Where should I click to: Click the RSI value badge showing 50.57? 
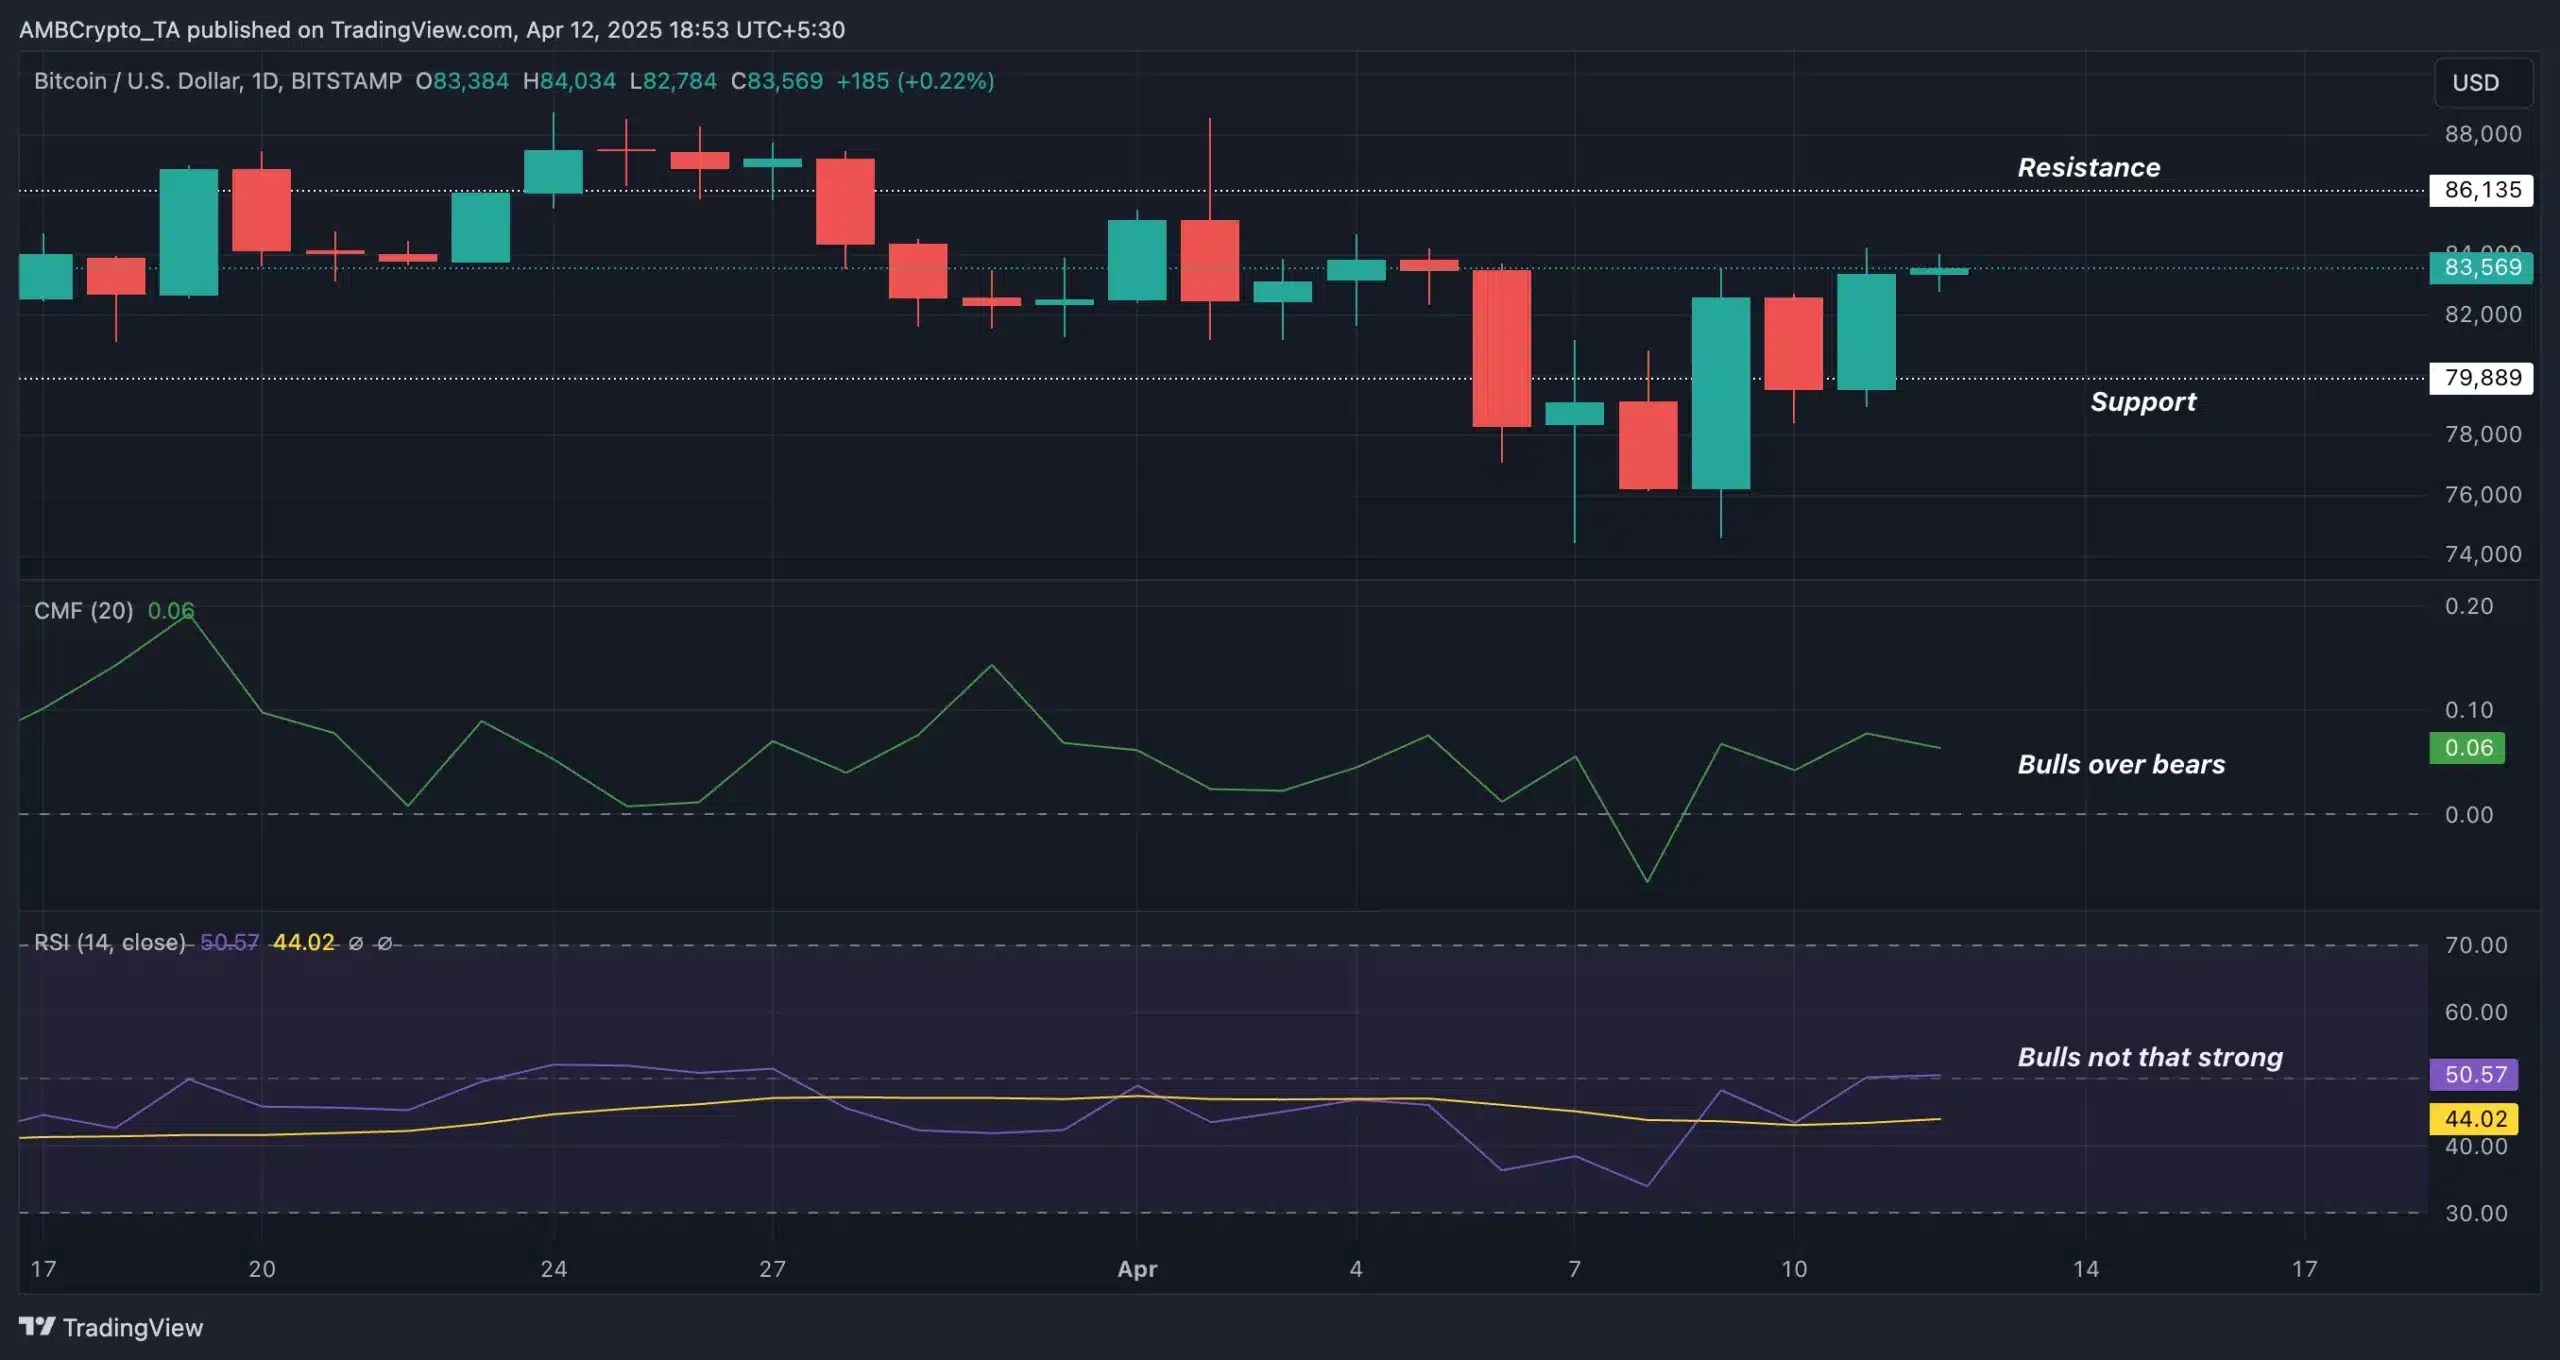tap(2474, 1075)
